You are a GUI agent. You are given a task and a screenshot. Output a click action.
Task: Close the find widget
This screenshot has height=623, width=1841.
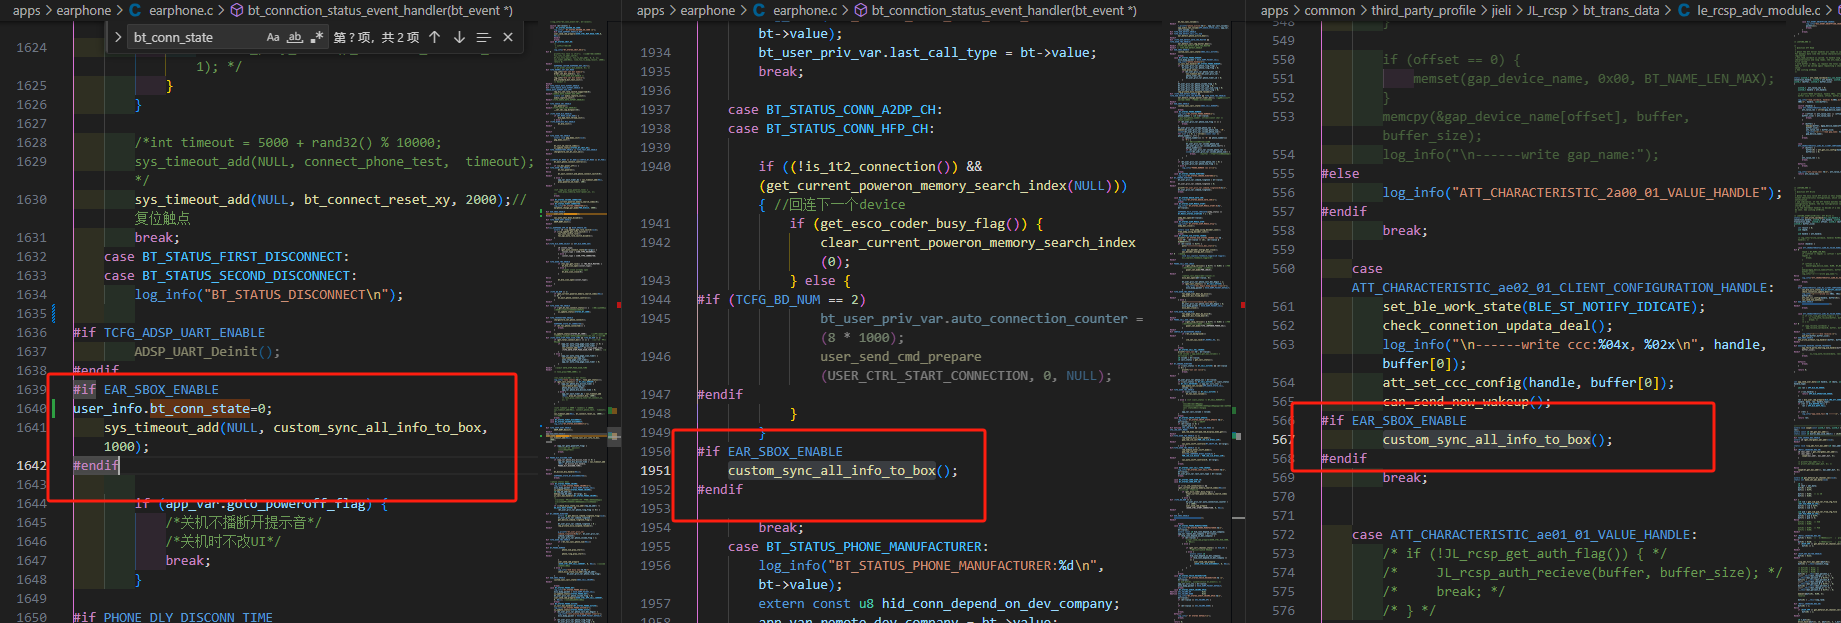[x=508, y=37]
